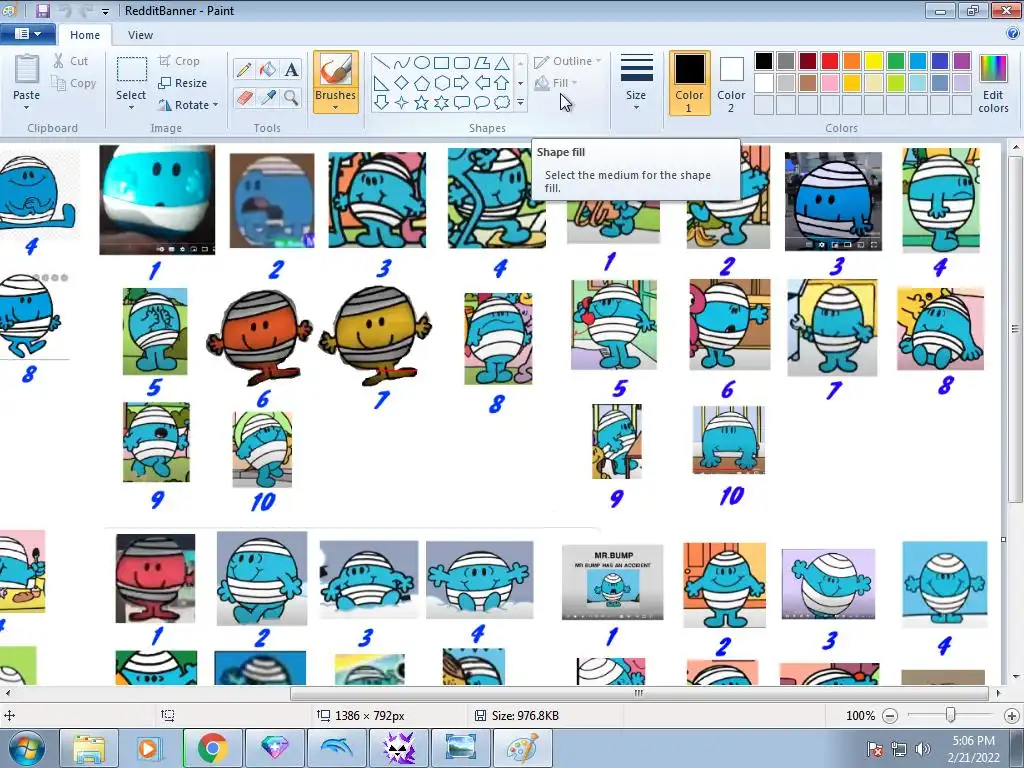The height and width of the screenshot is (768, 1024).
Task: Open Windows Explorer from the taskbar
Action: [x=89, y=748]
